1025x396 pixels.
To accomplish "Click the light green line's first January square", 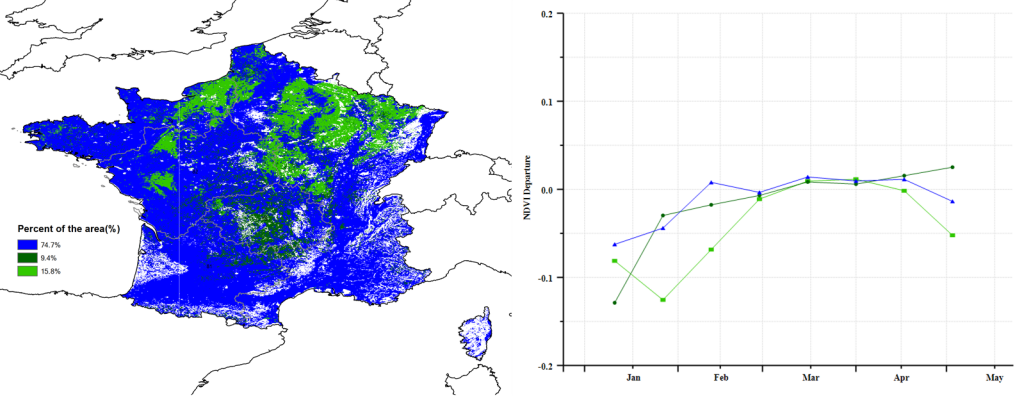I will (x=614, y=261).
